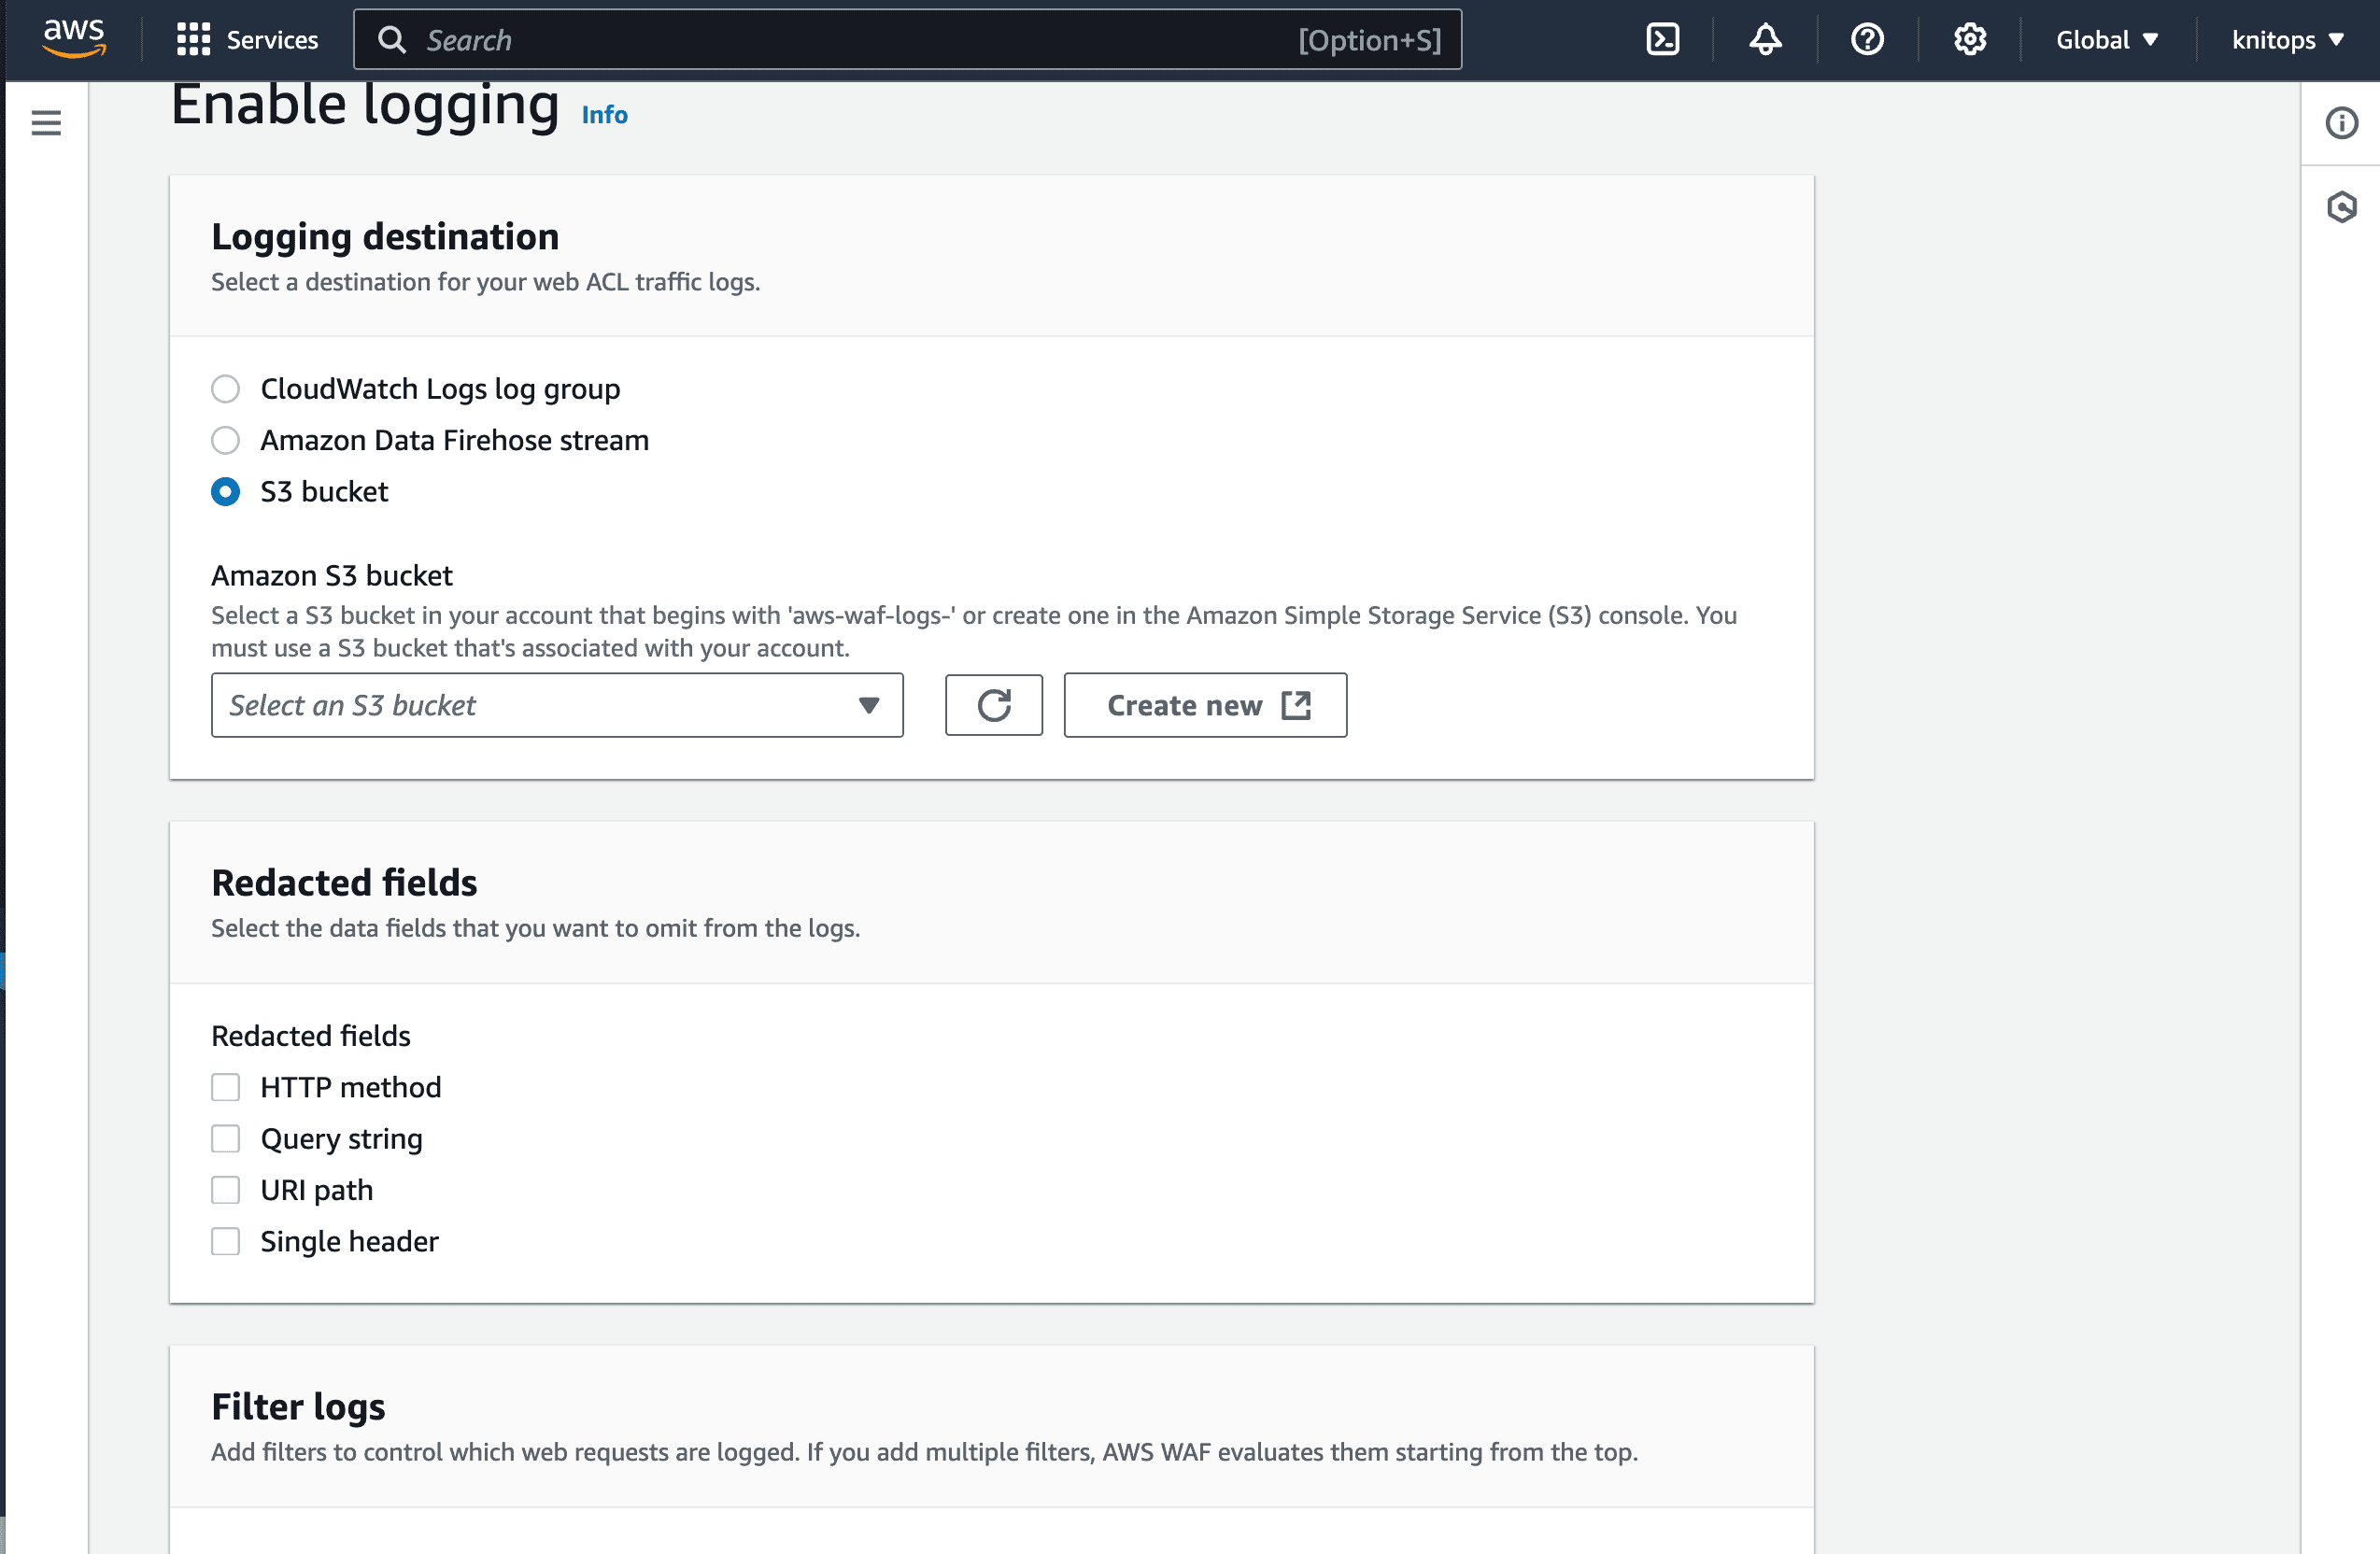Choose Amazon Data Firehose stream option
This screenshot has width=2380, height=1554.
[x=225, y=440]
